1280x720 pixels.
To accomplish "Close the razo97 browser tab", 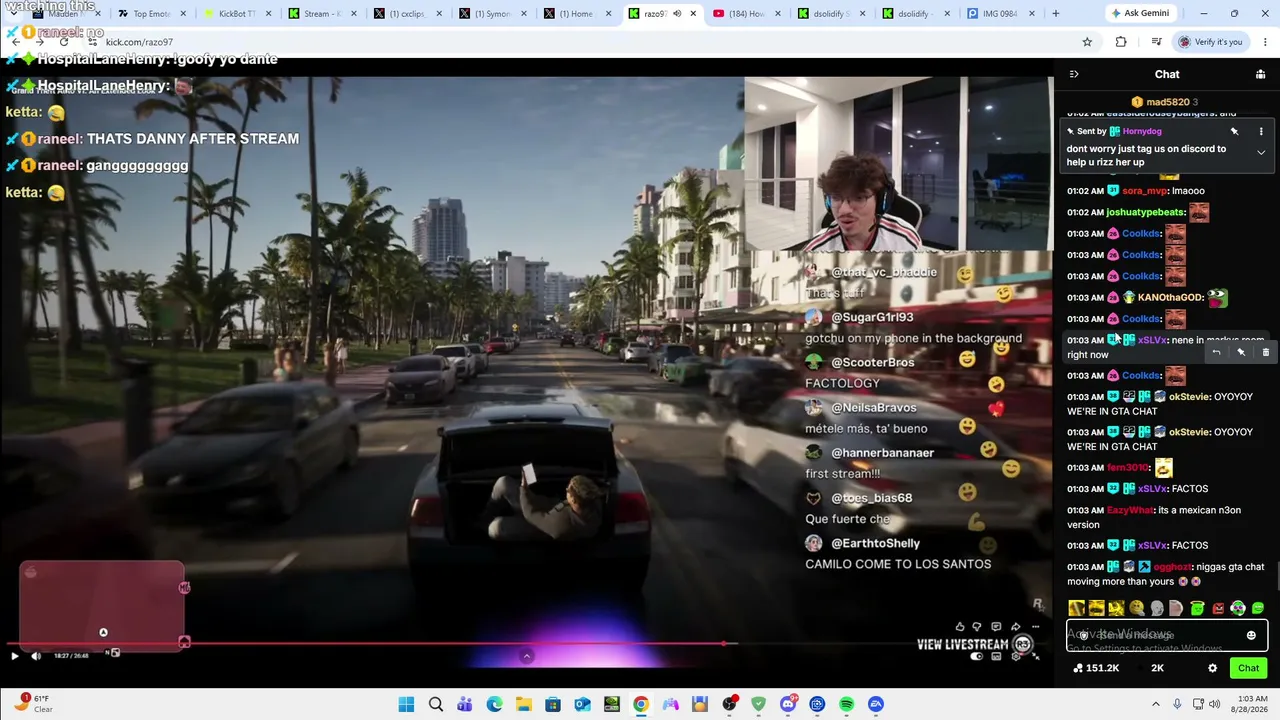I will (693, 14).
